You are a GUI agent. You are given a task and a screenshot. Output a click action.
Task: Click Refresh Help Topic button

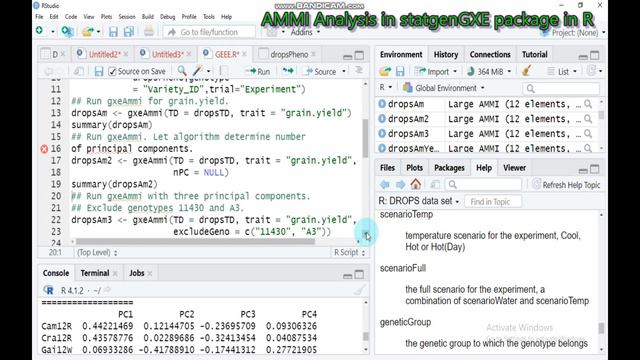click(566, 185)
